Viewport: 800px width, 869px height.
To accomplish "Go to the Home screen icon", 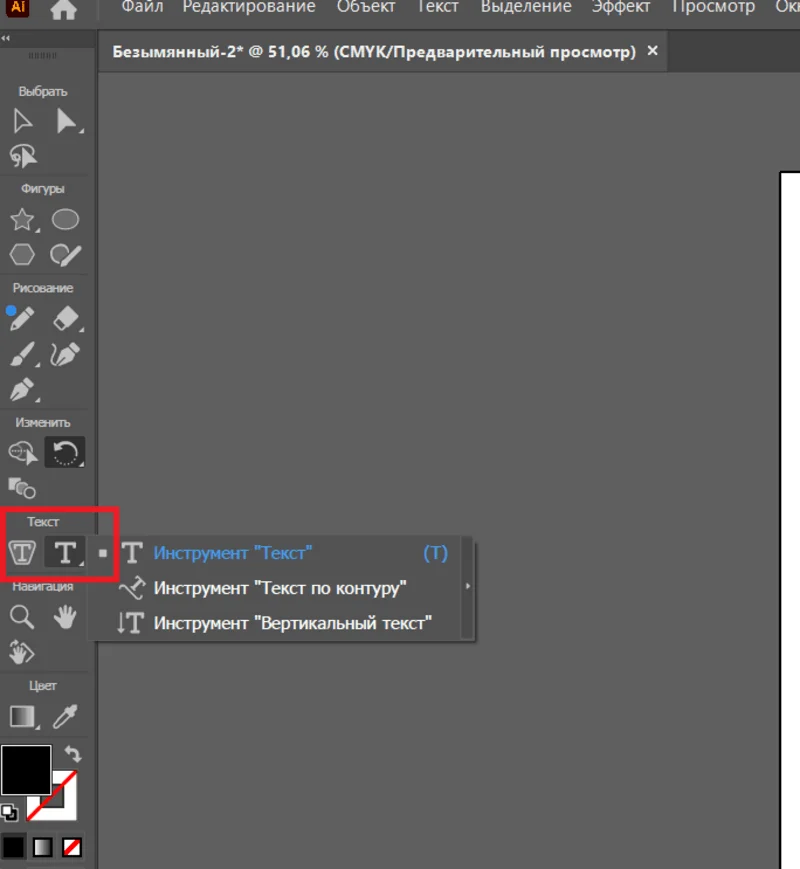I will pos(63,9).
